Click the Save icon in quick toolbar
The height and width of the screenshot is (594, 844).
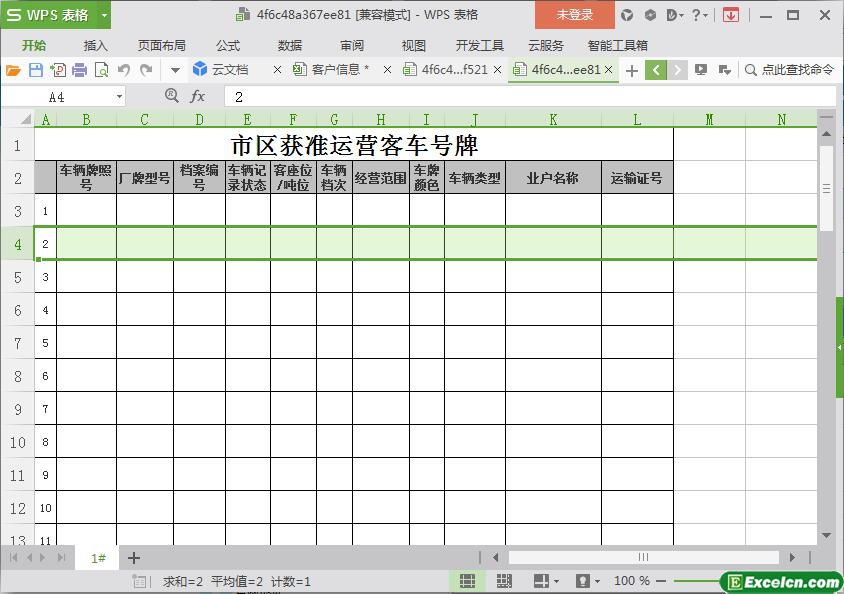tap(36, 70)
